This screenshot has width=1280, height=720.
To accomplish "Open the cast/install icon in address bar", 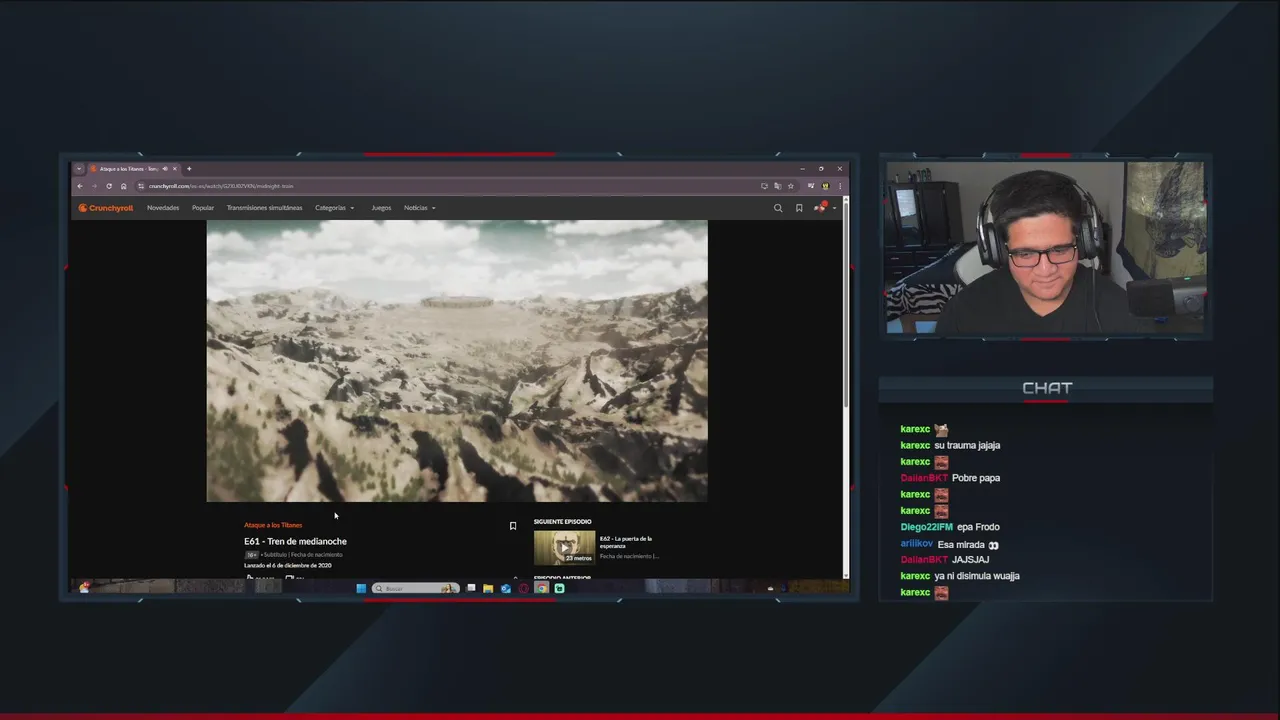I will (764, 186).
